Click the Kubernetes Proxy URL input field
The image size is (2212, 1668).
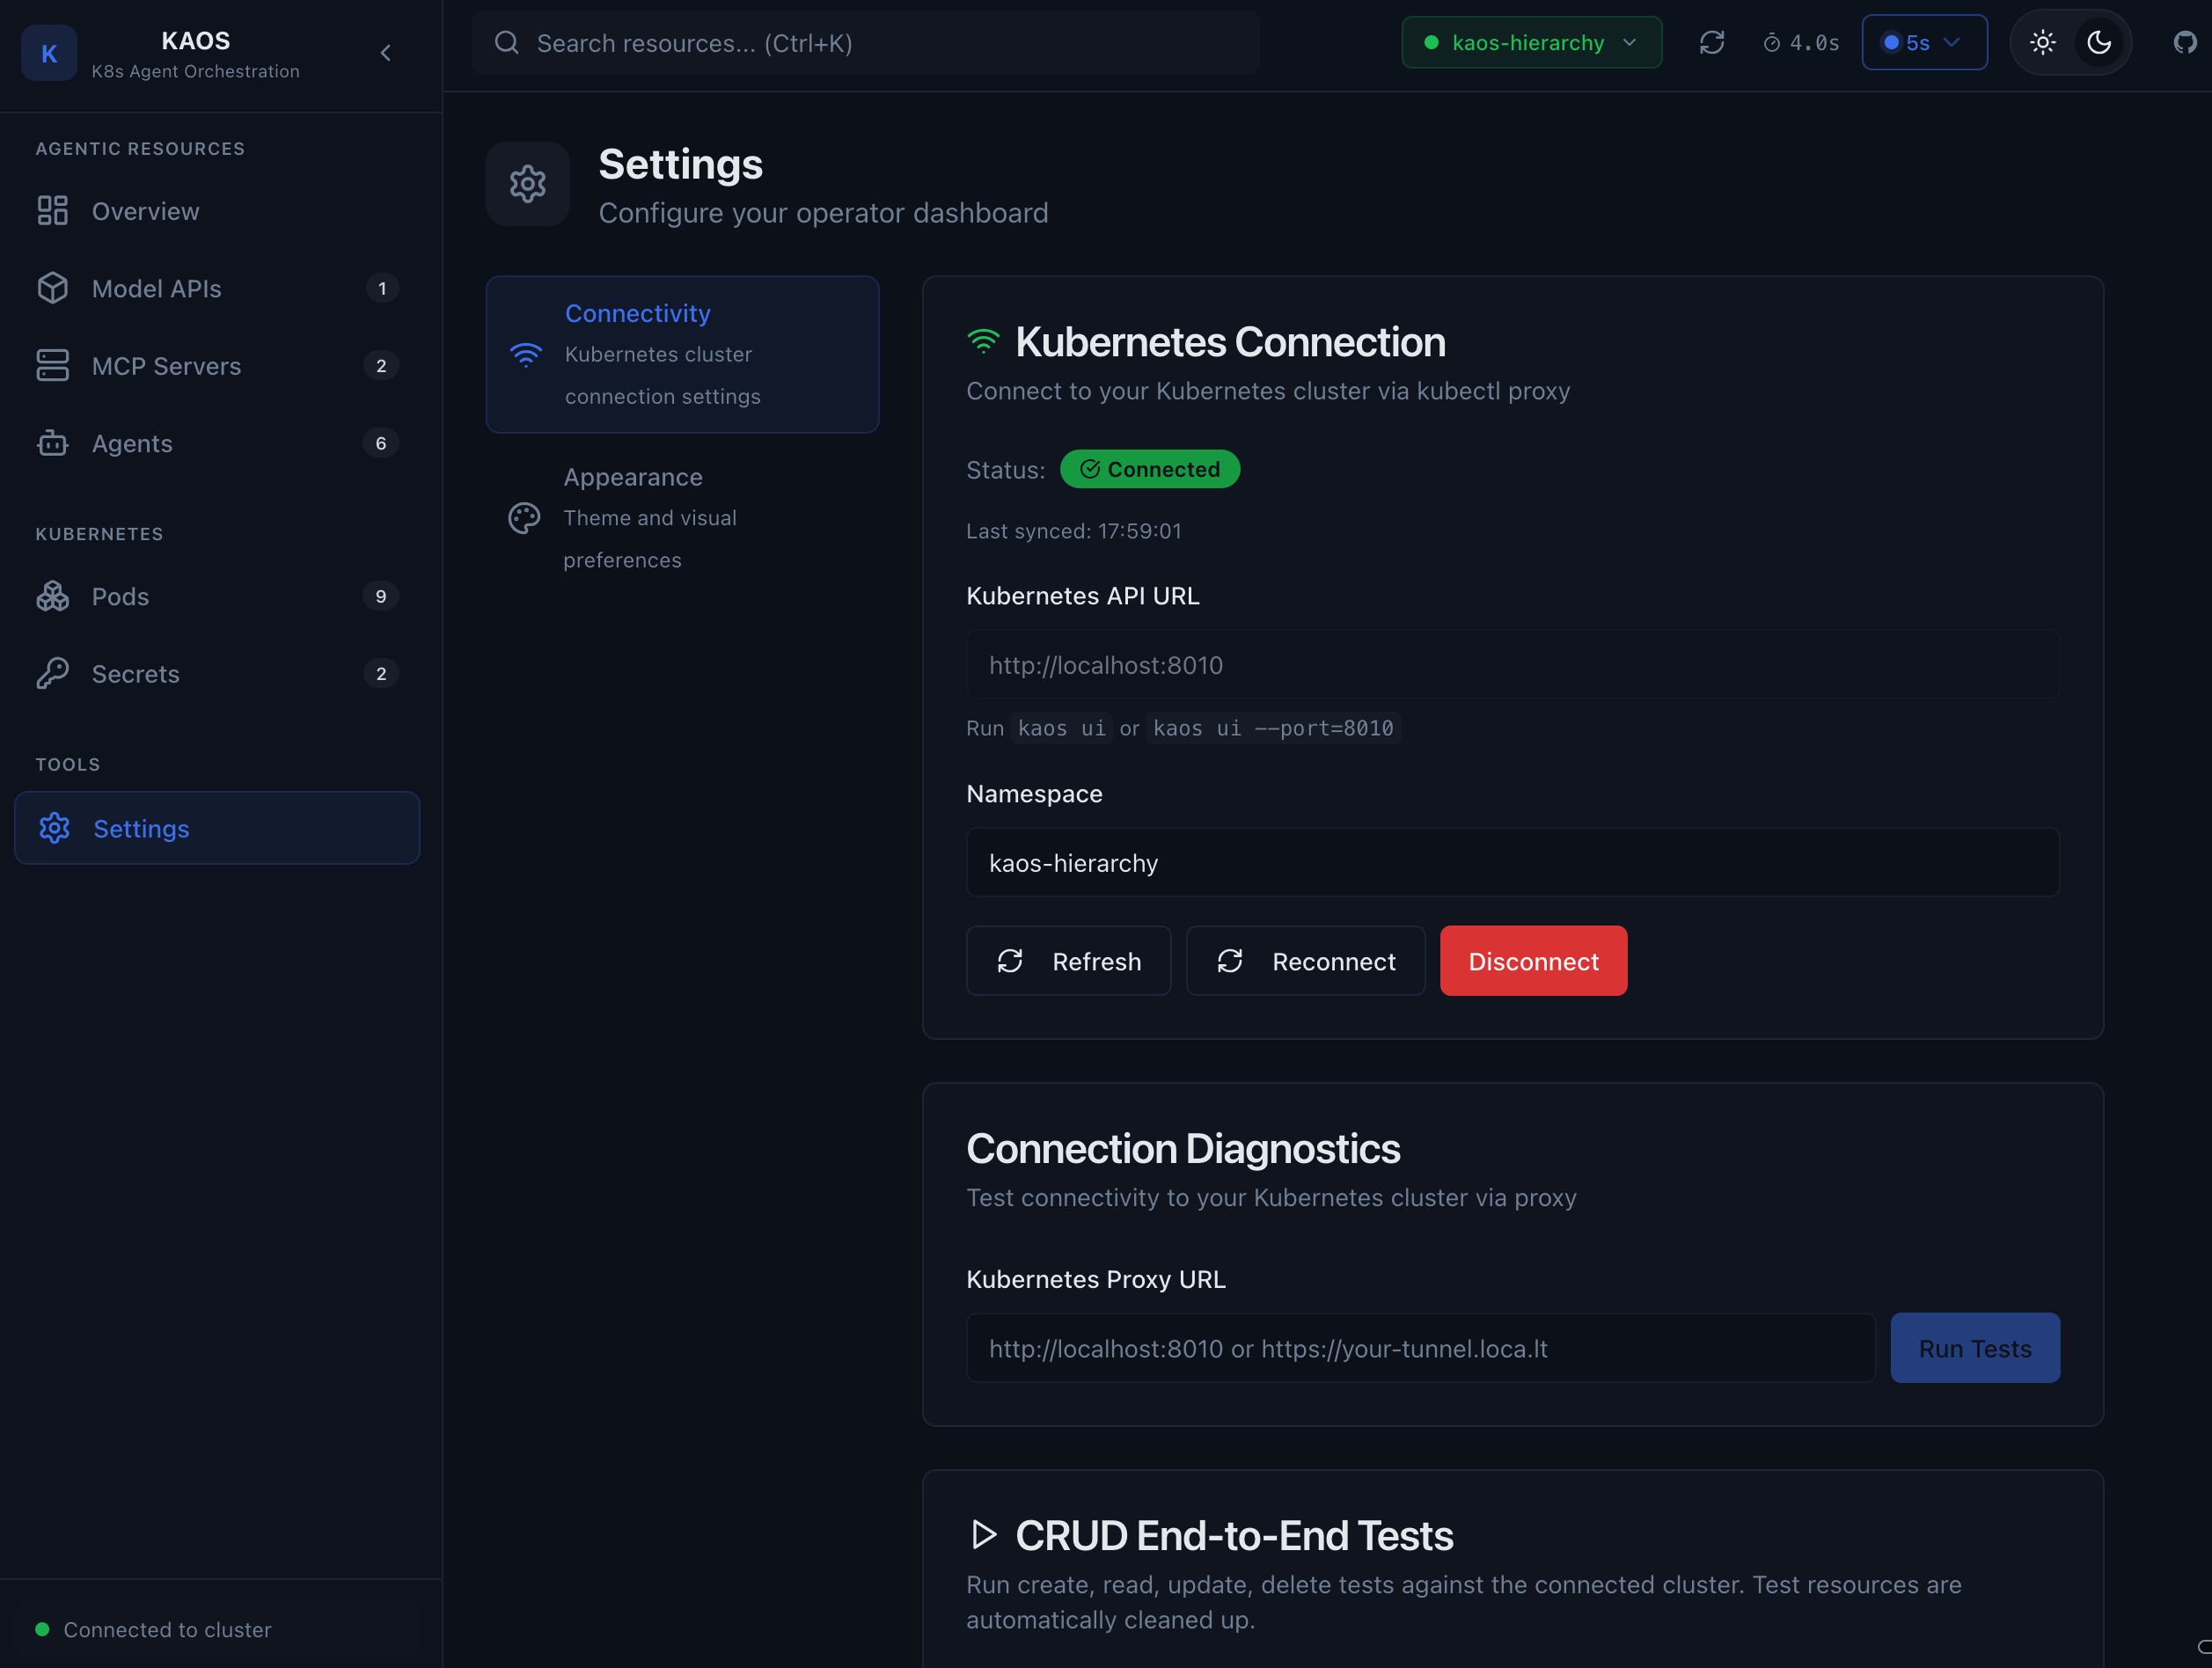click(x=1420, y=1348)
